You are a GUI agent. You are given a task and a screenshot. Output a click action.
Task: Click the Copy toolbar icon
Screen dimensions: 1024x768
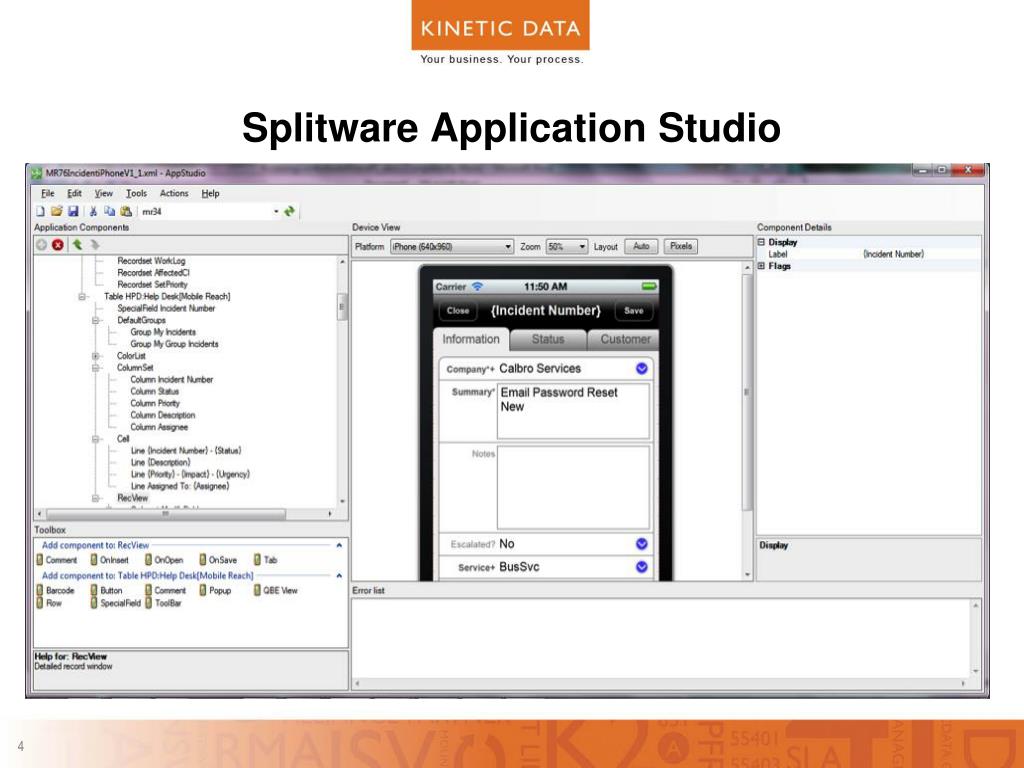(x=109, y=211)
